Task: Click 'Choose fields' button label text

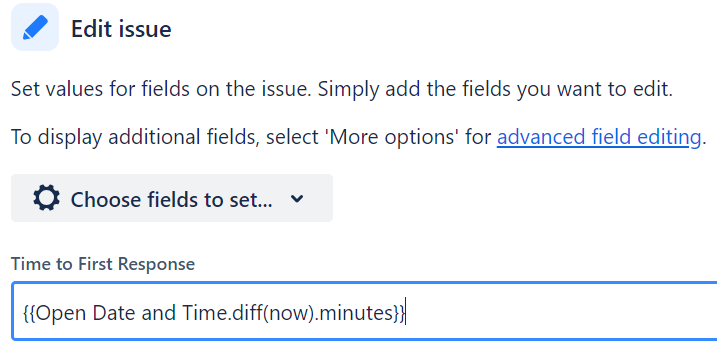Action: coord(171,200)
